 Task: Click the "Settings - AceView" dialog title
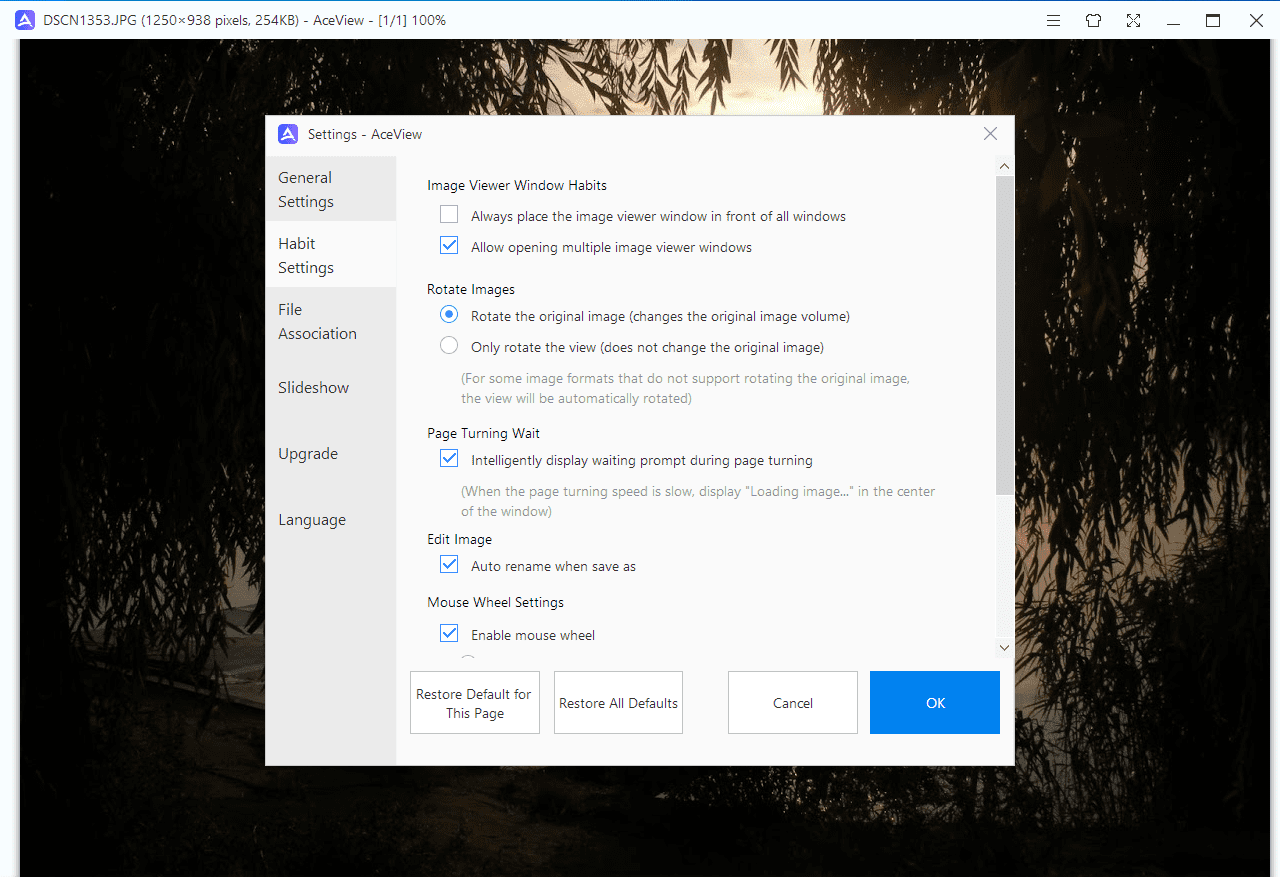(x=365, y=134)
